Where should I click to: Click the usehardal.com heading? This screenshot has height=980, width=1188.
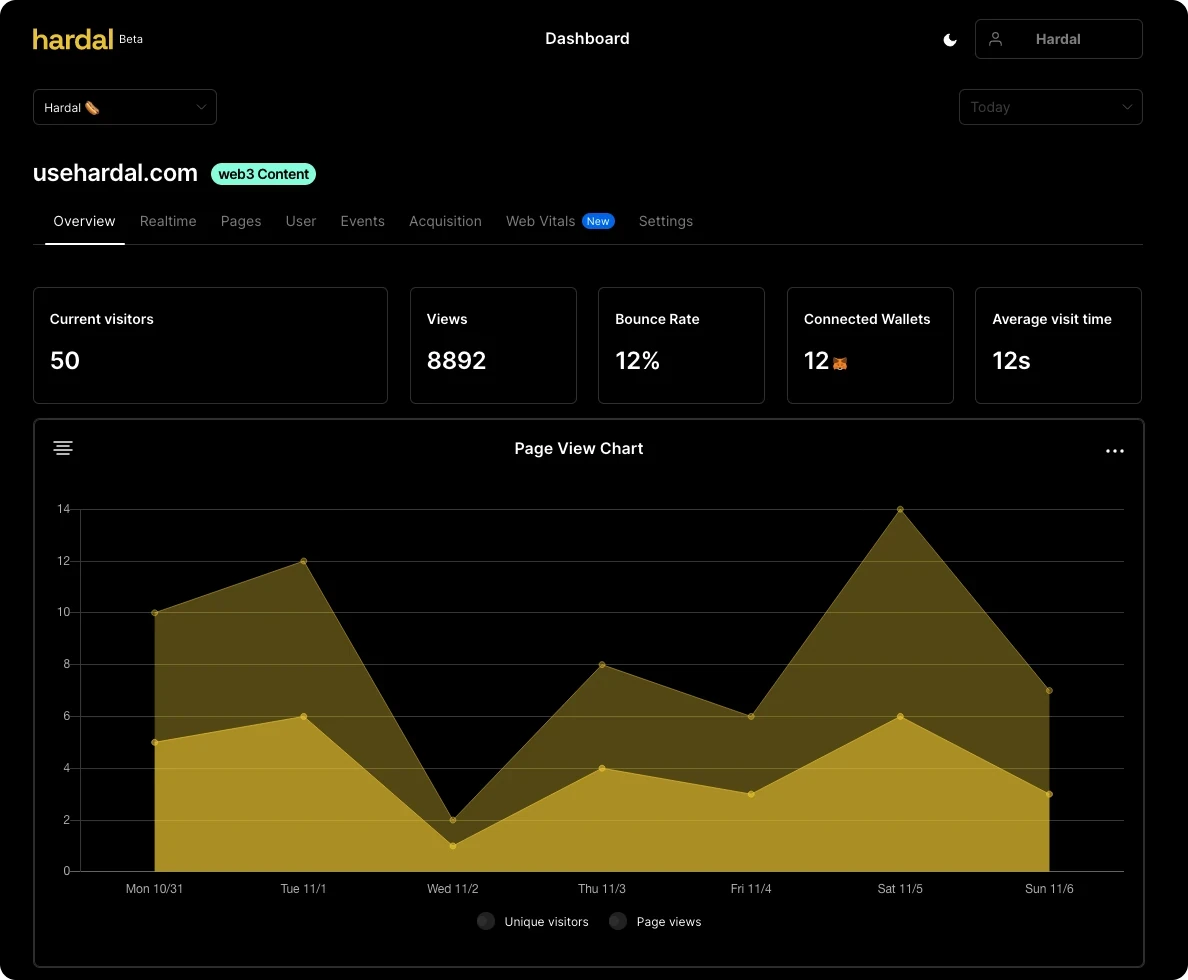pos(115,173)
